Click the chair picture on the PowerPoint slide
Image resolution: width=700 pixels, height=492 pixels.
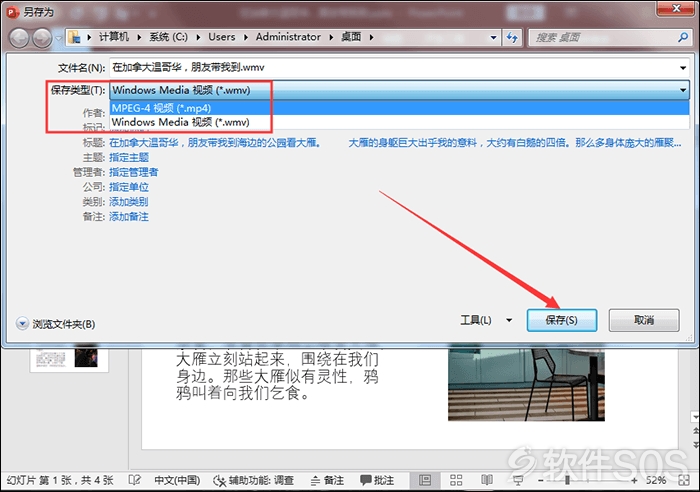526,385
